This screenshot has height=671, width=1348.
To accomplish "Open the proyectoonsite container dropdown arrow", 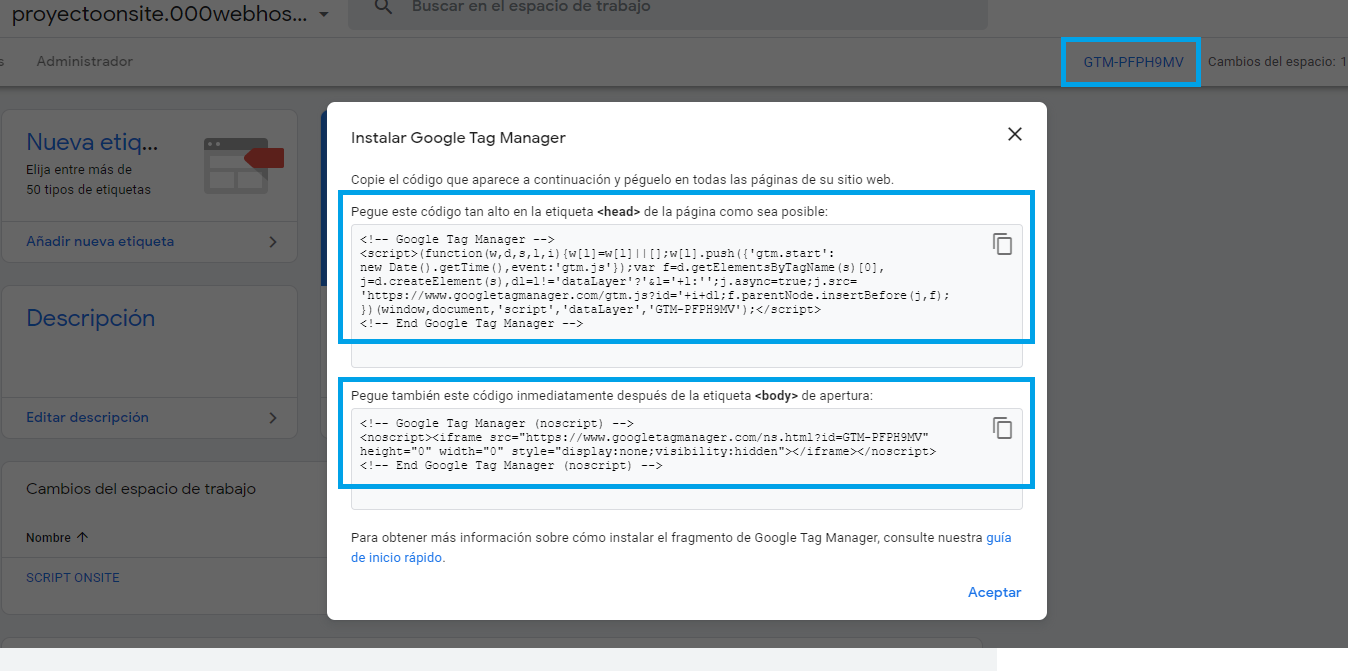I will click(323, 15).
